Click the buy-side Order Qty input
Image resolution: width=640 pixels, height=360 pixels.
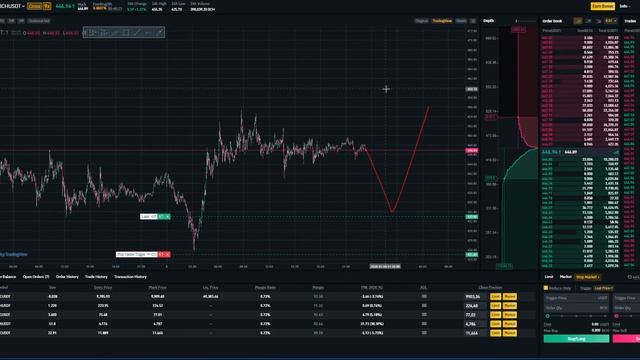click(x=576, y=308)
